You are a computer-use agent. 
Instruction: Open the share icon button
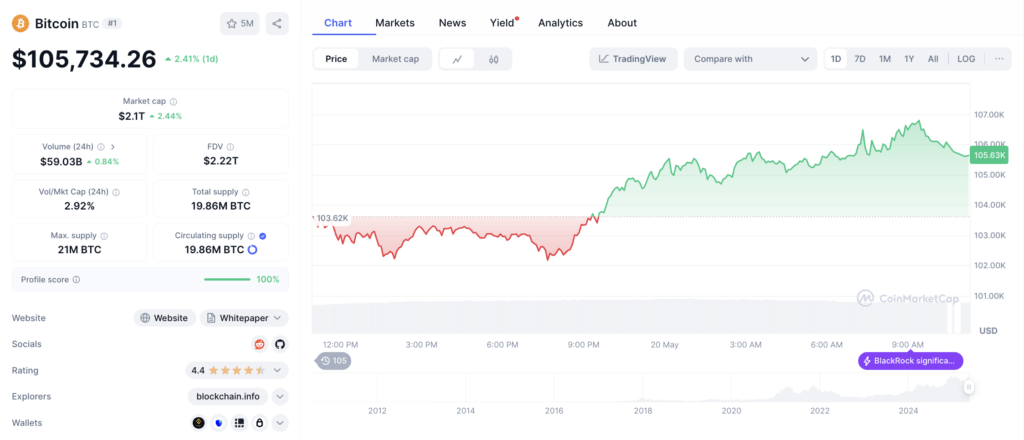click(277, 24)
